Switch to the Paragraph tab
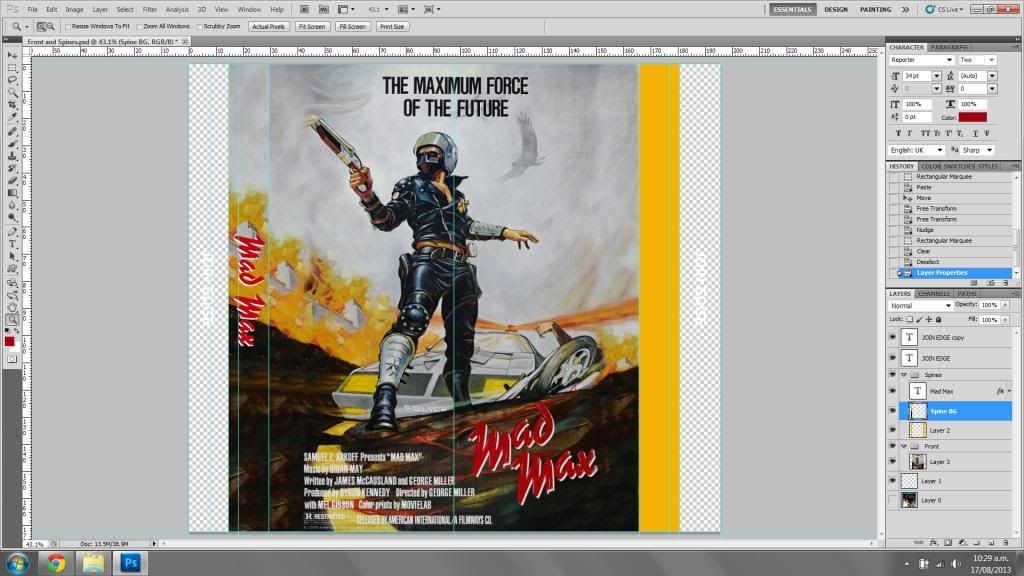This screenshot has height=576, width=1024. [949, 47]
